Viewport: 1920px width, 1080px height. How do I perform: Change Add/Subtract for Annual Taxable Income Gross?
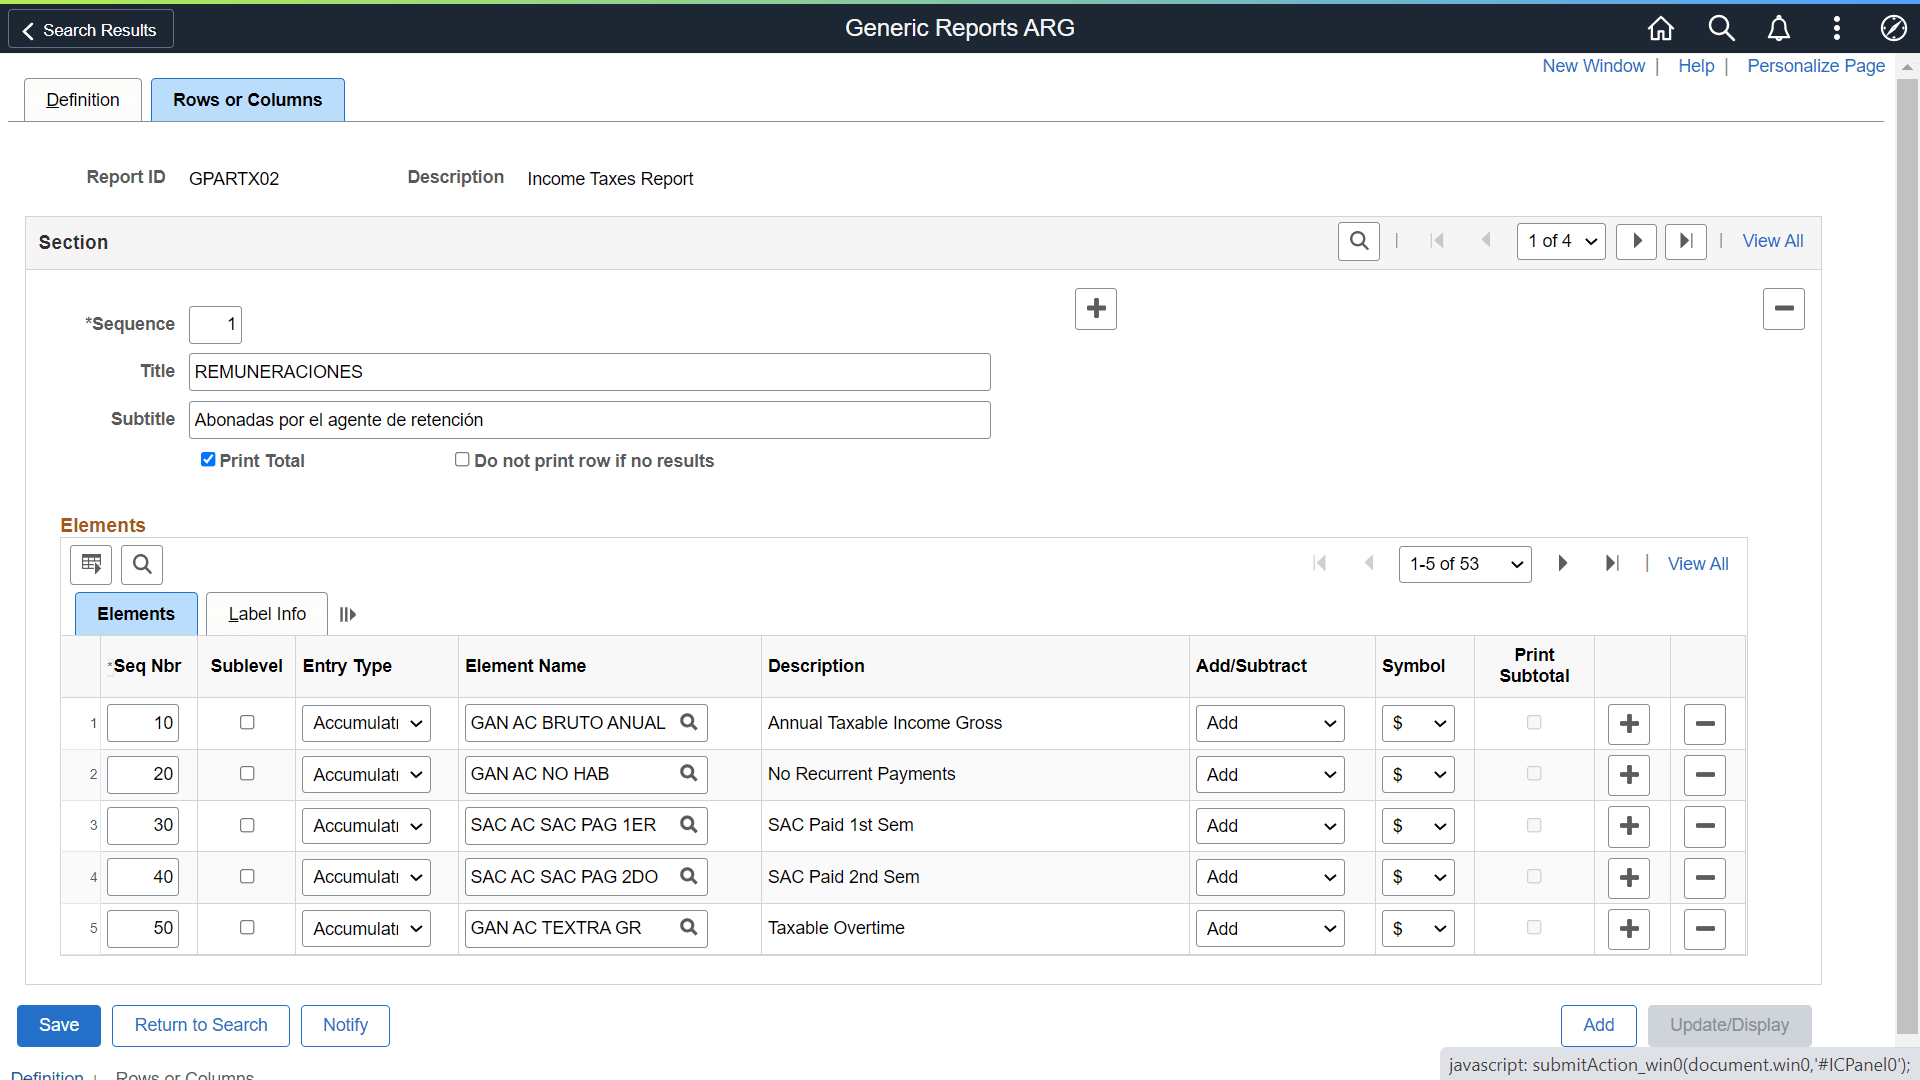[x=1270, y=723]
